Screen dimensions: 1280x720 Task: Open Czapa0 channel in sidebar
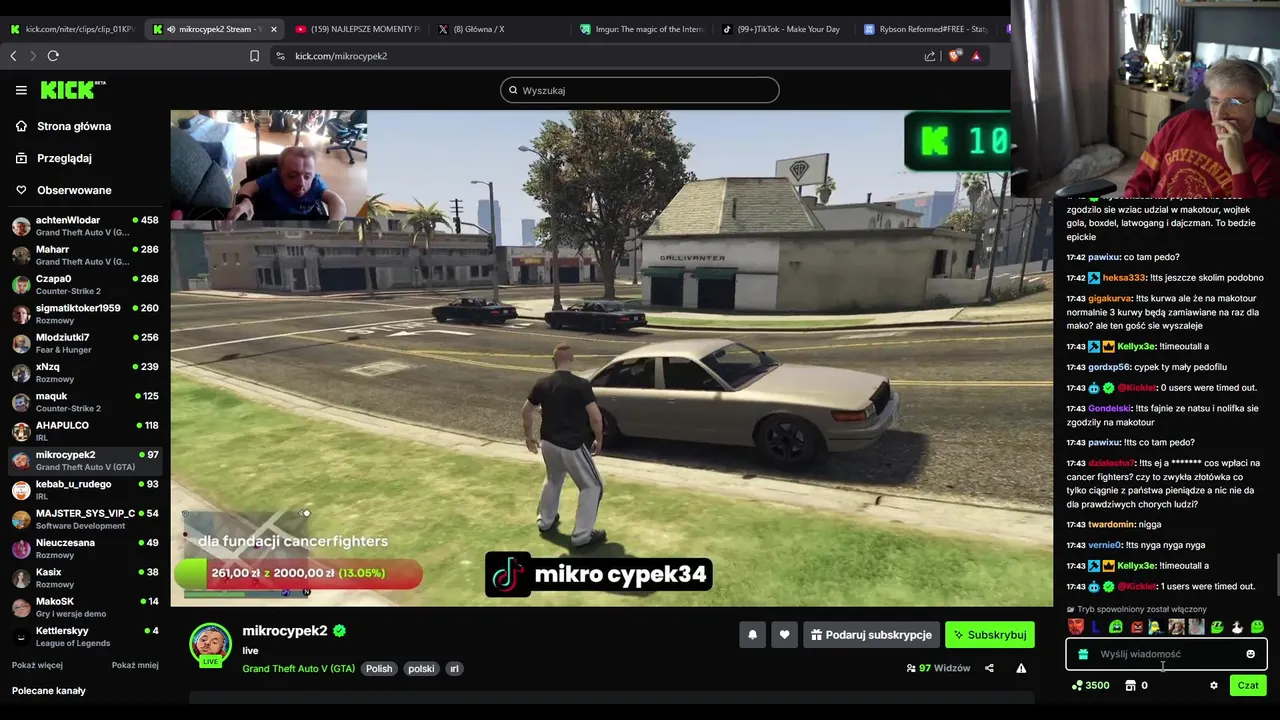point(85,285)
